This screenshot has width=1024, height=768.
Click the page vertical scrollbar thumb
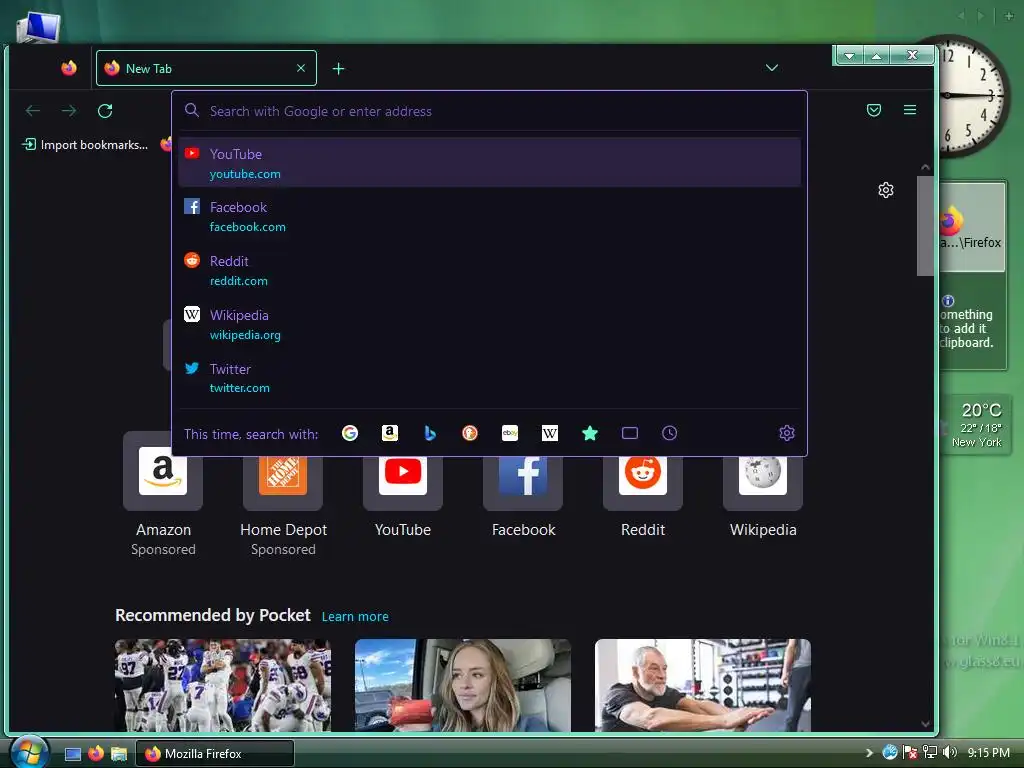pyautogui.click(x=925, y=225)
